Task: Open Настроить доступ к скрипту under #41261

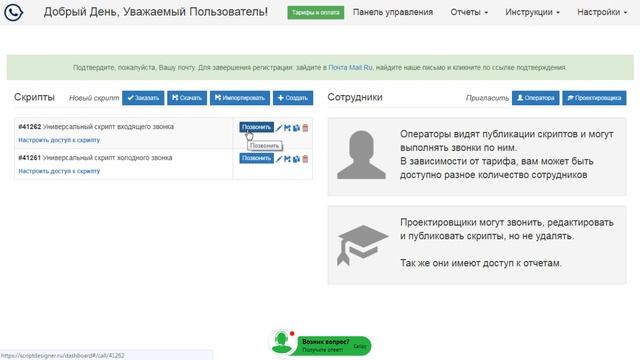Action: [59, 171]
